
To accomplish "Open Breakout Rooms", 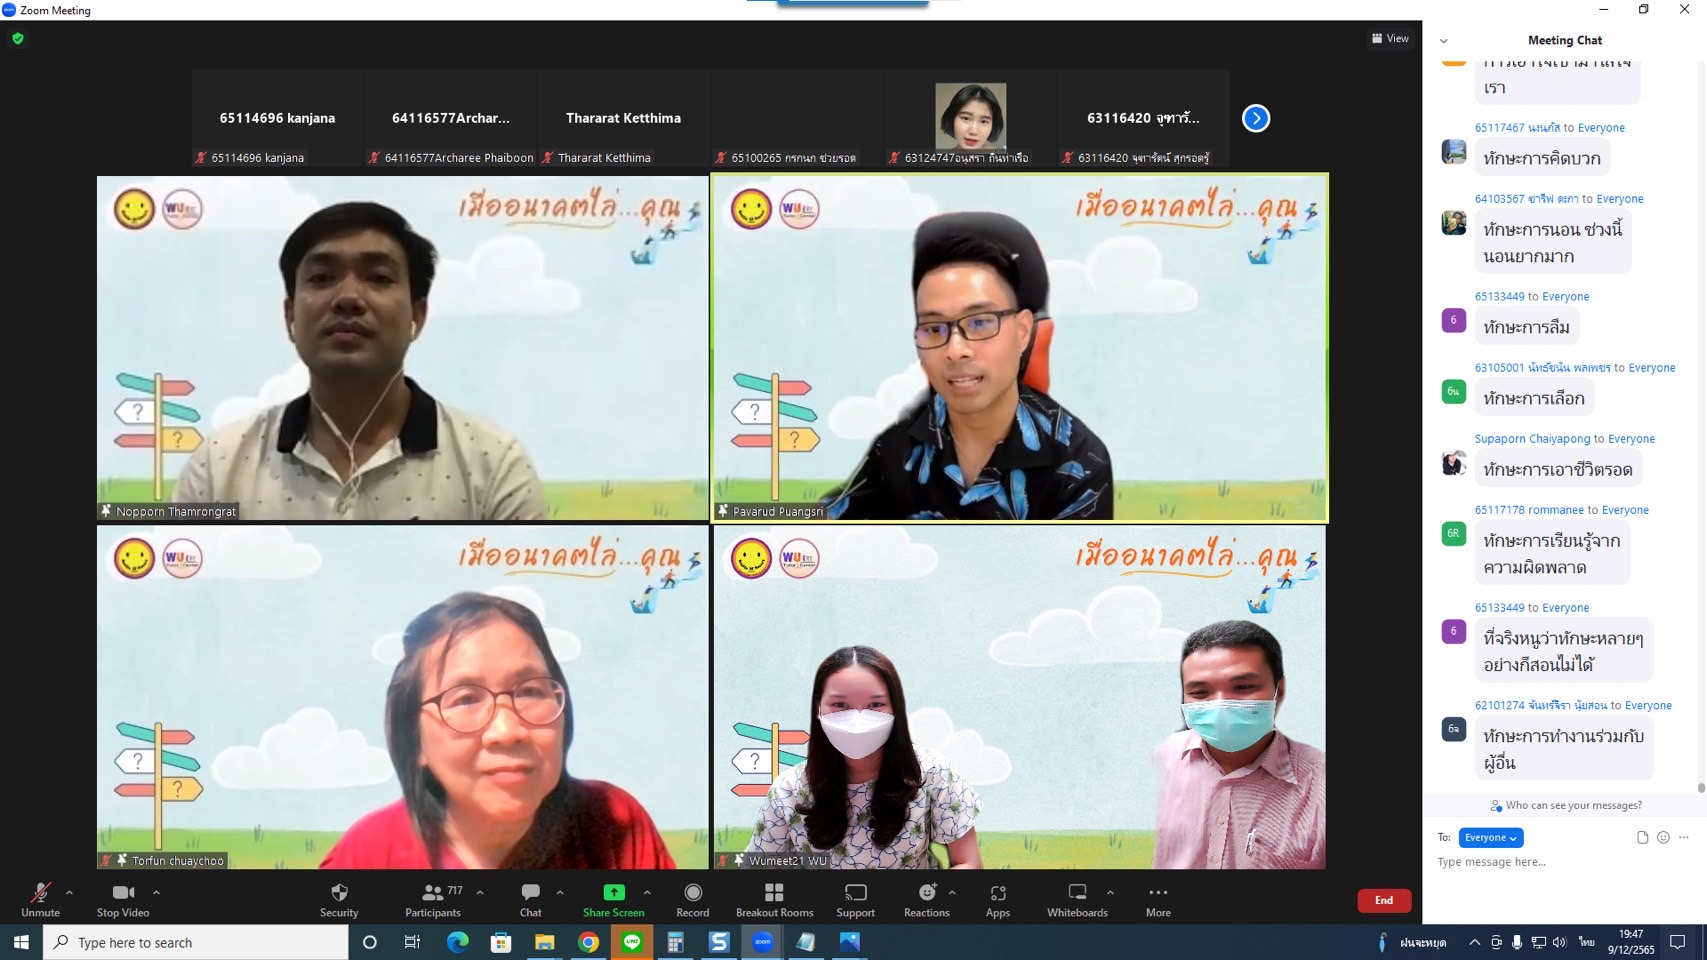I will pos(773,898).
